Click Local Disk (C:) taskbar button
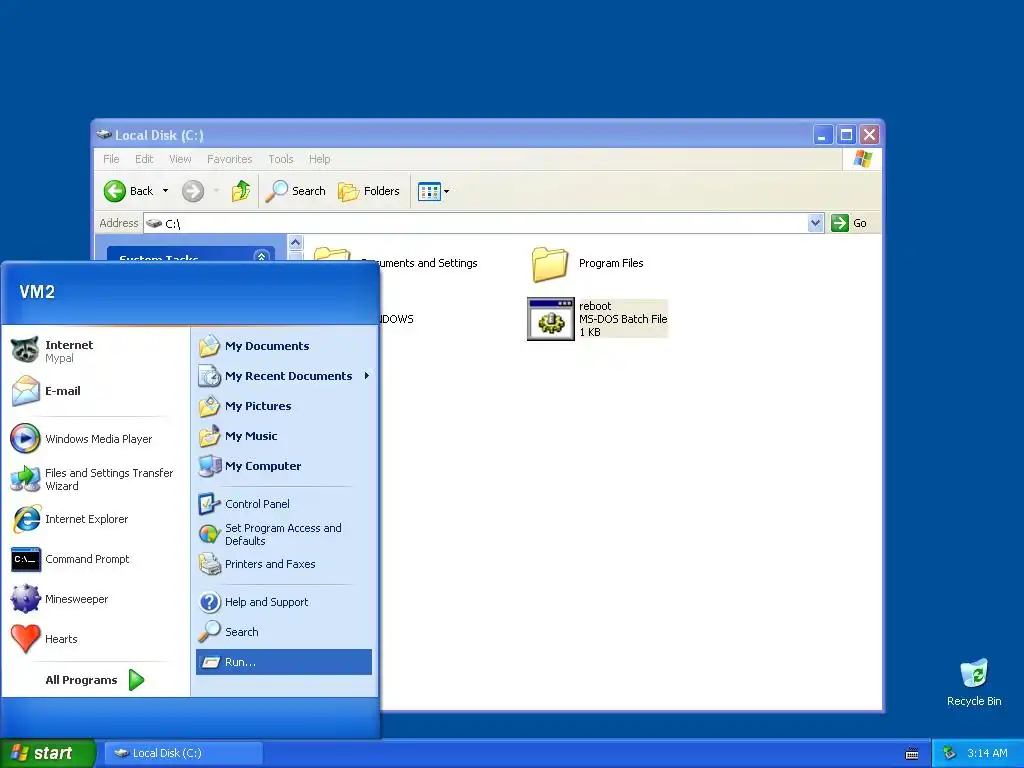Screen dimensions: 1024x768 184,753
